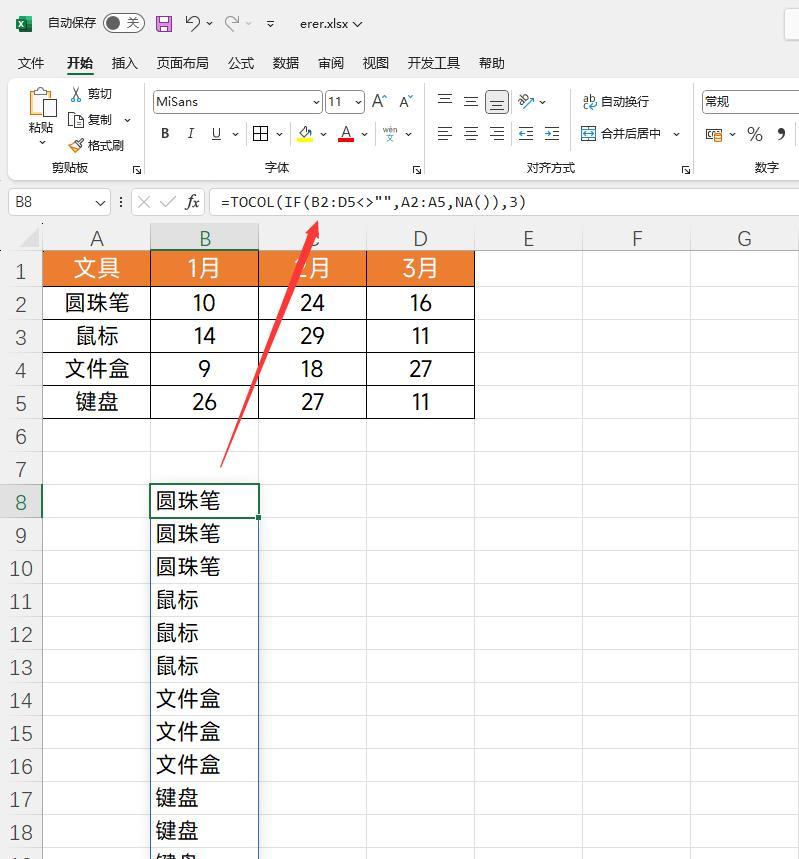The width and height of the screenshot is (799, 859).
Task: Click the accounting number format icon
Action: [x=714, y=135]
